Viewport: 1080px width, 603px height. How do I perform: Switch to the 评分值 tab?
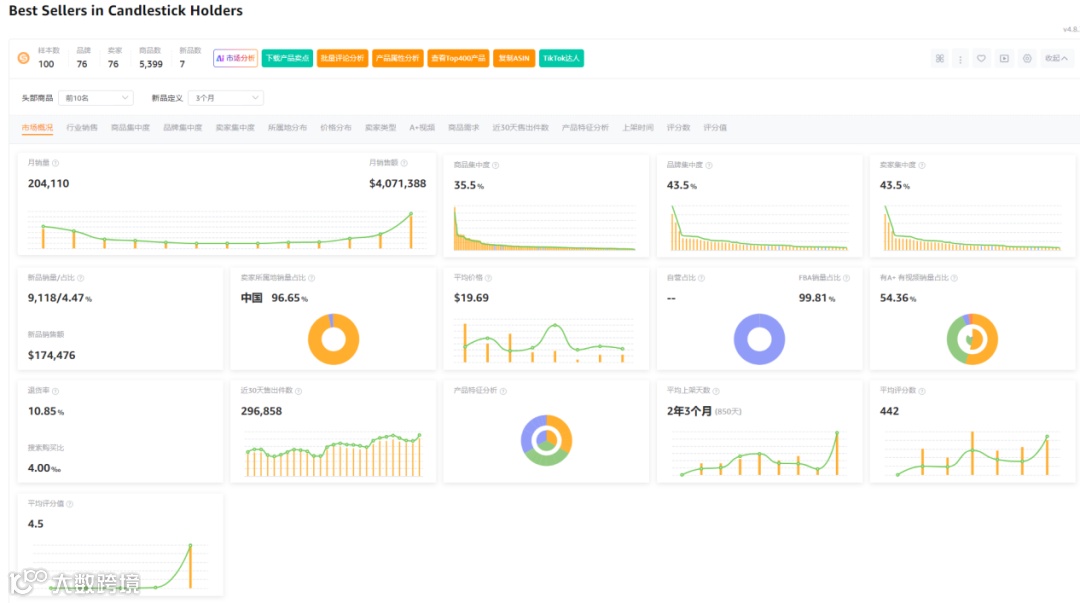click(x=715, y=127)
